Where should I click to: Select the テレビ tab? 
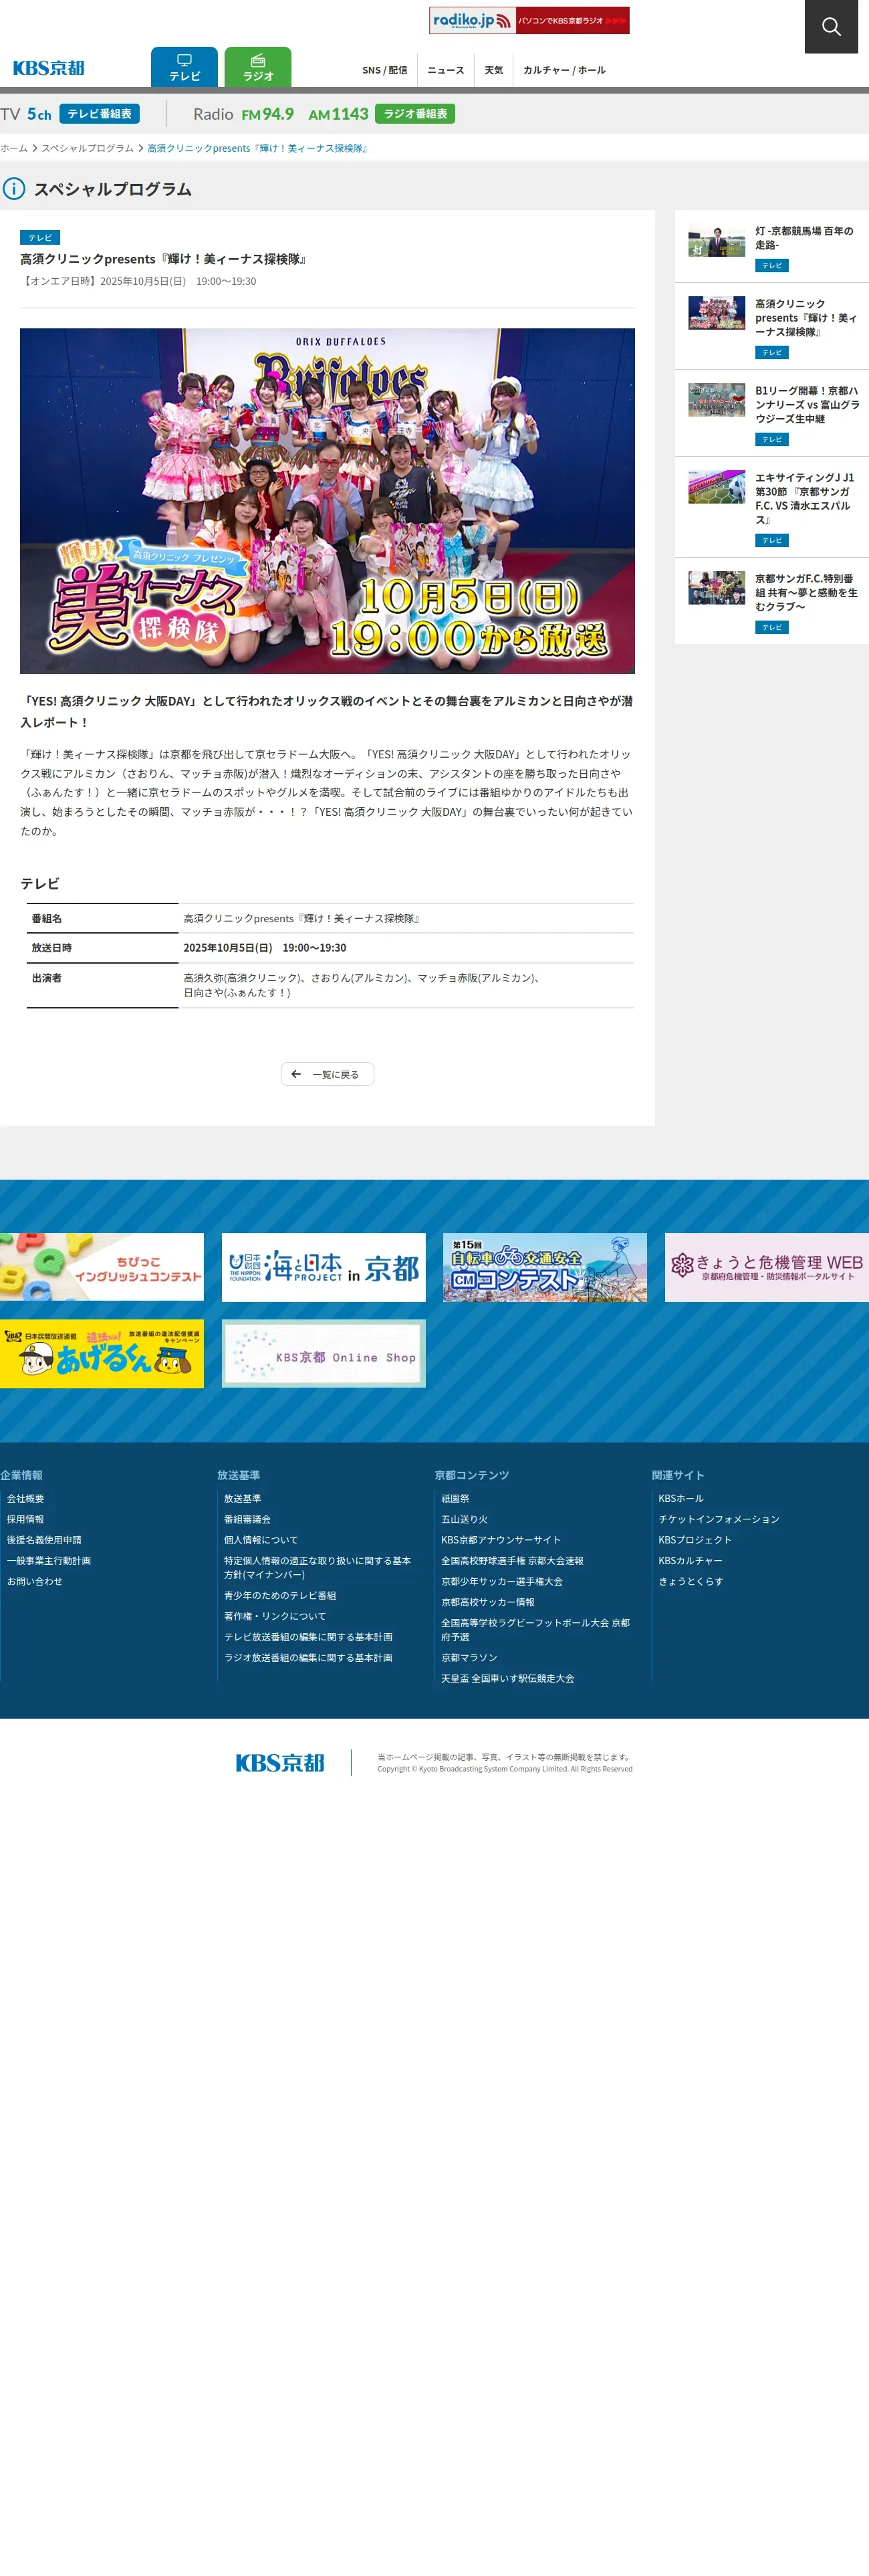[184, 67]
